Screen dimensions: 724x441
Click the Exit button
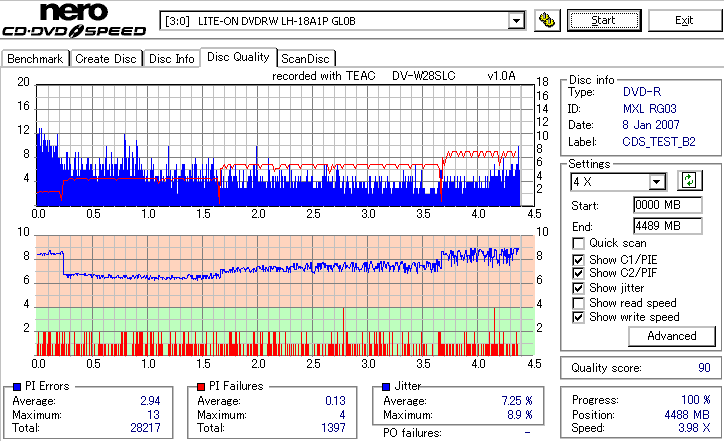(x=684, y=20)
